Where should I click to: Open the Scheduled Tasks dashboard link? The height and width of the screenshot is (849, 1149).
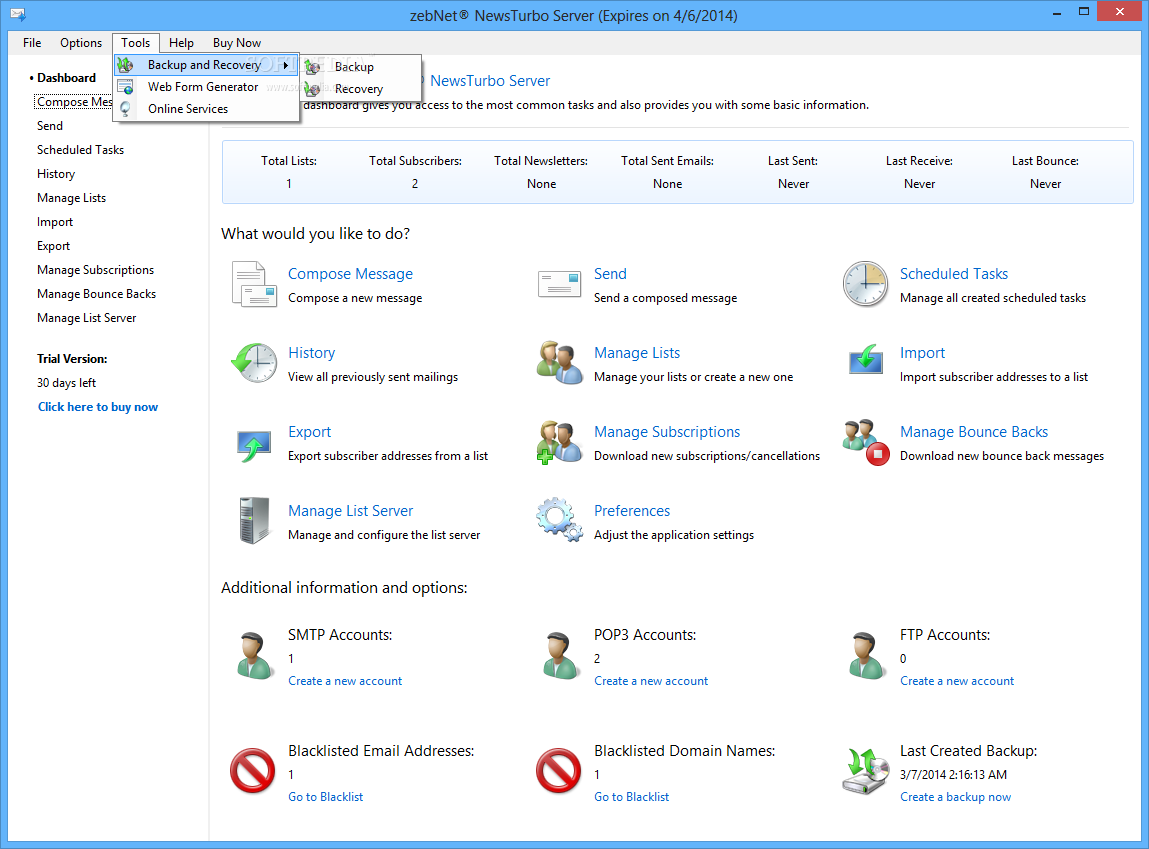click(x=954, y=274)
